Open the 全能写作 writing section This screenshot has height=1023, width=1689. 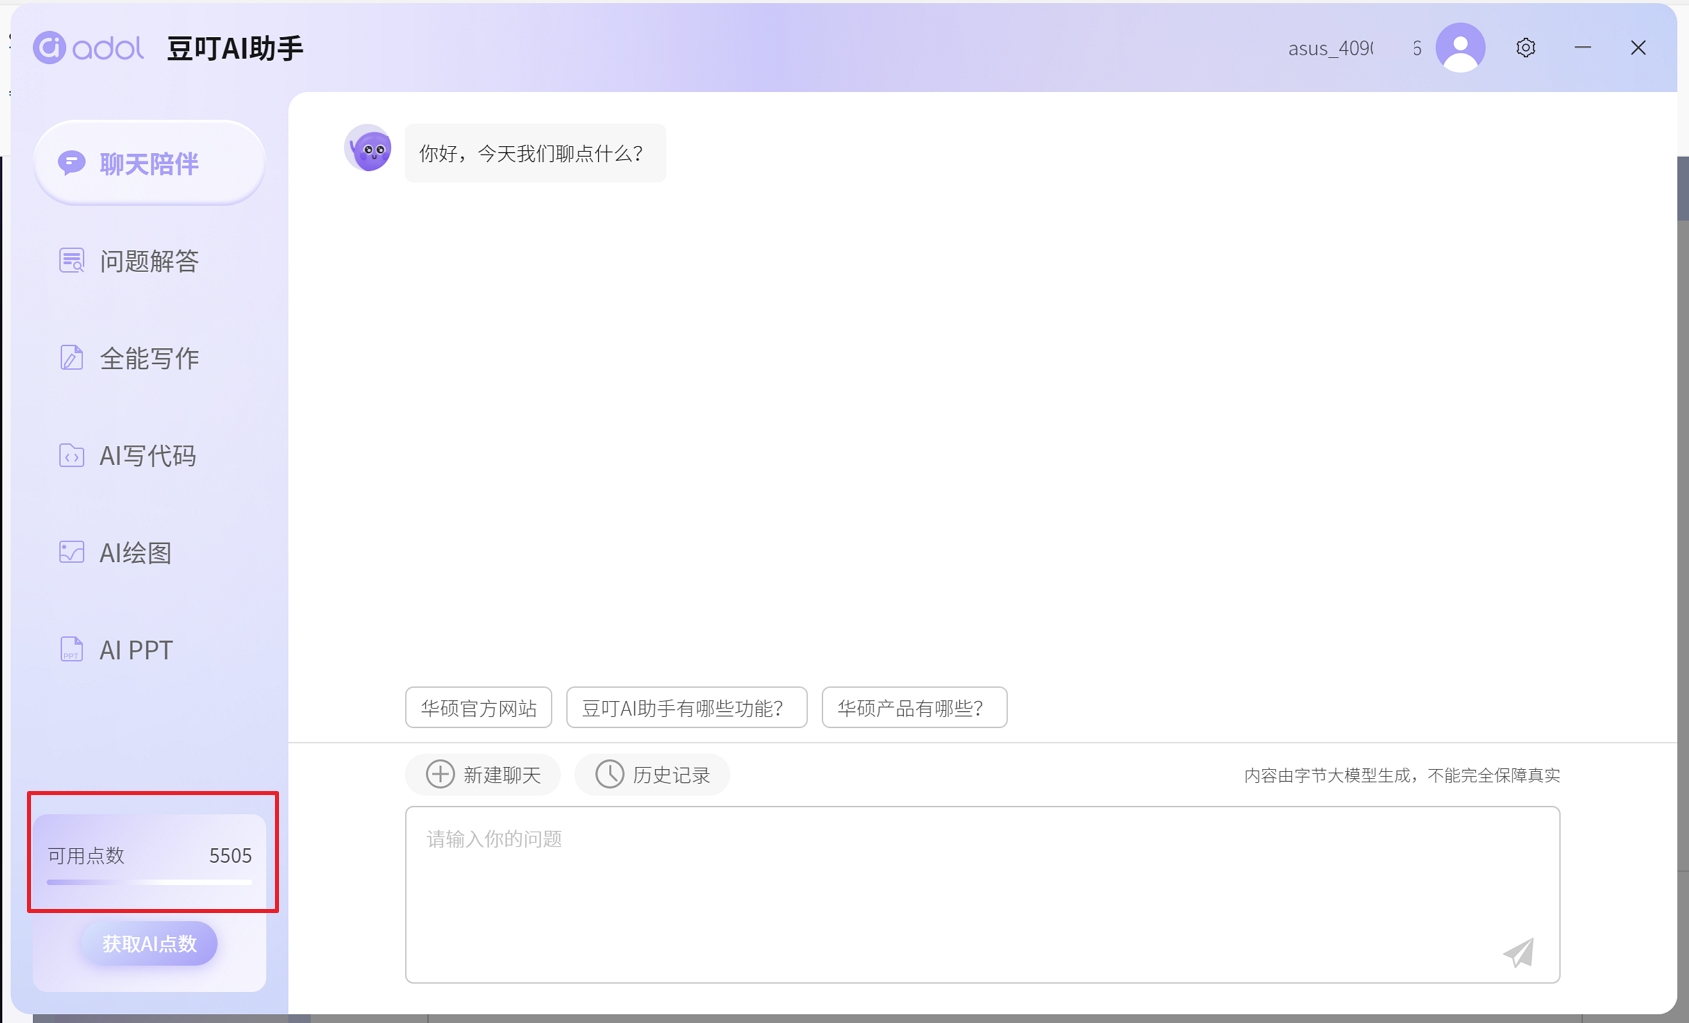click(129, 358)
